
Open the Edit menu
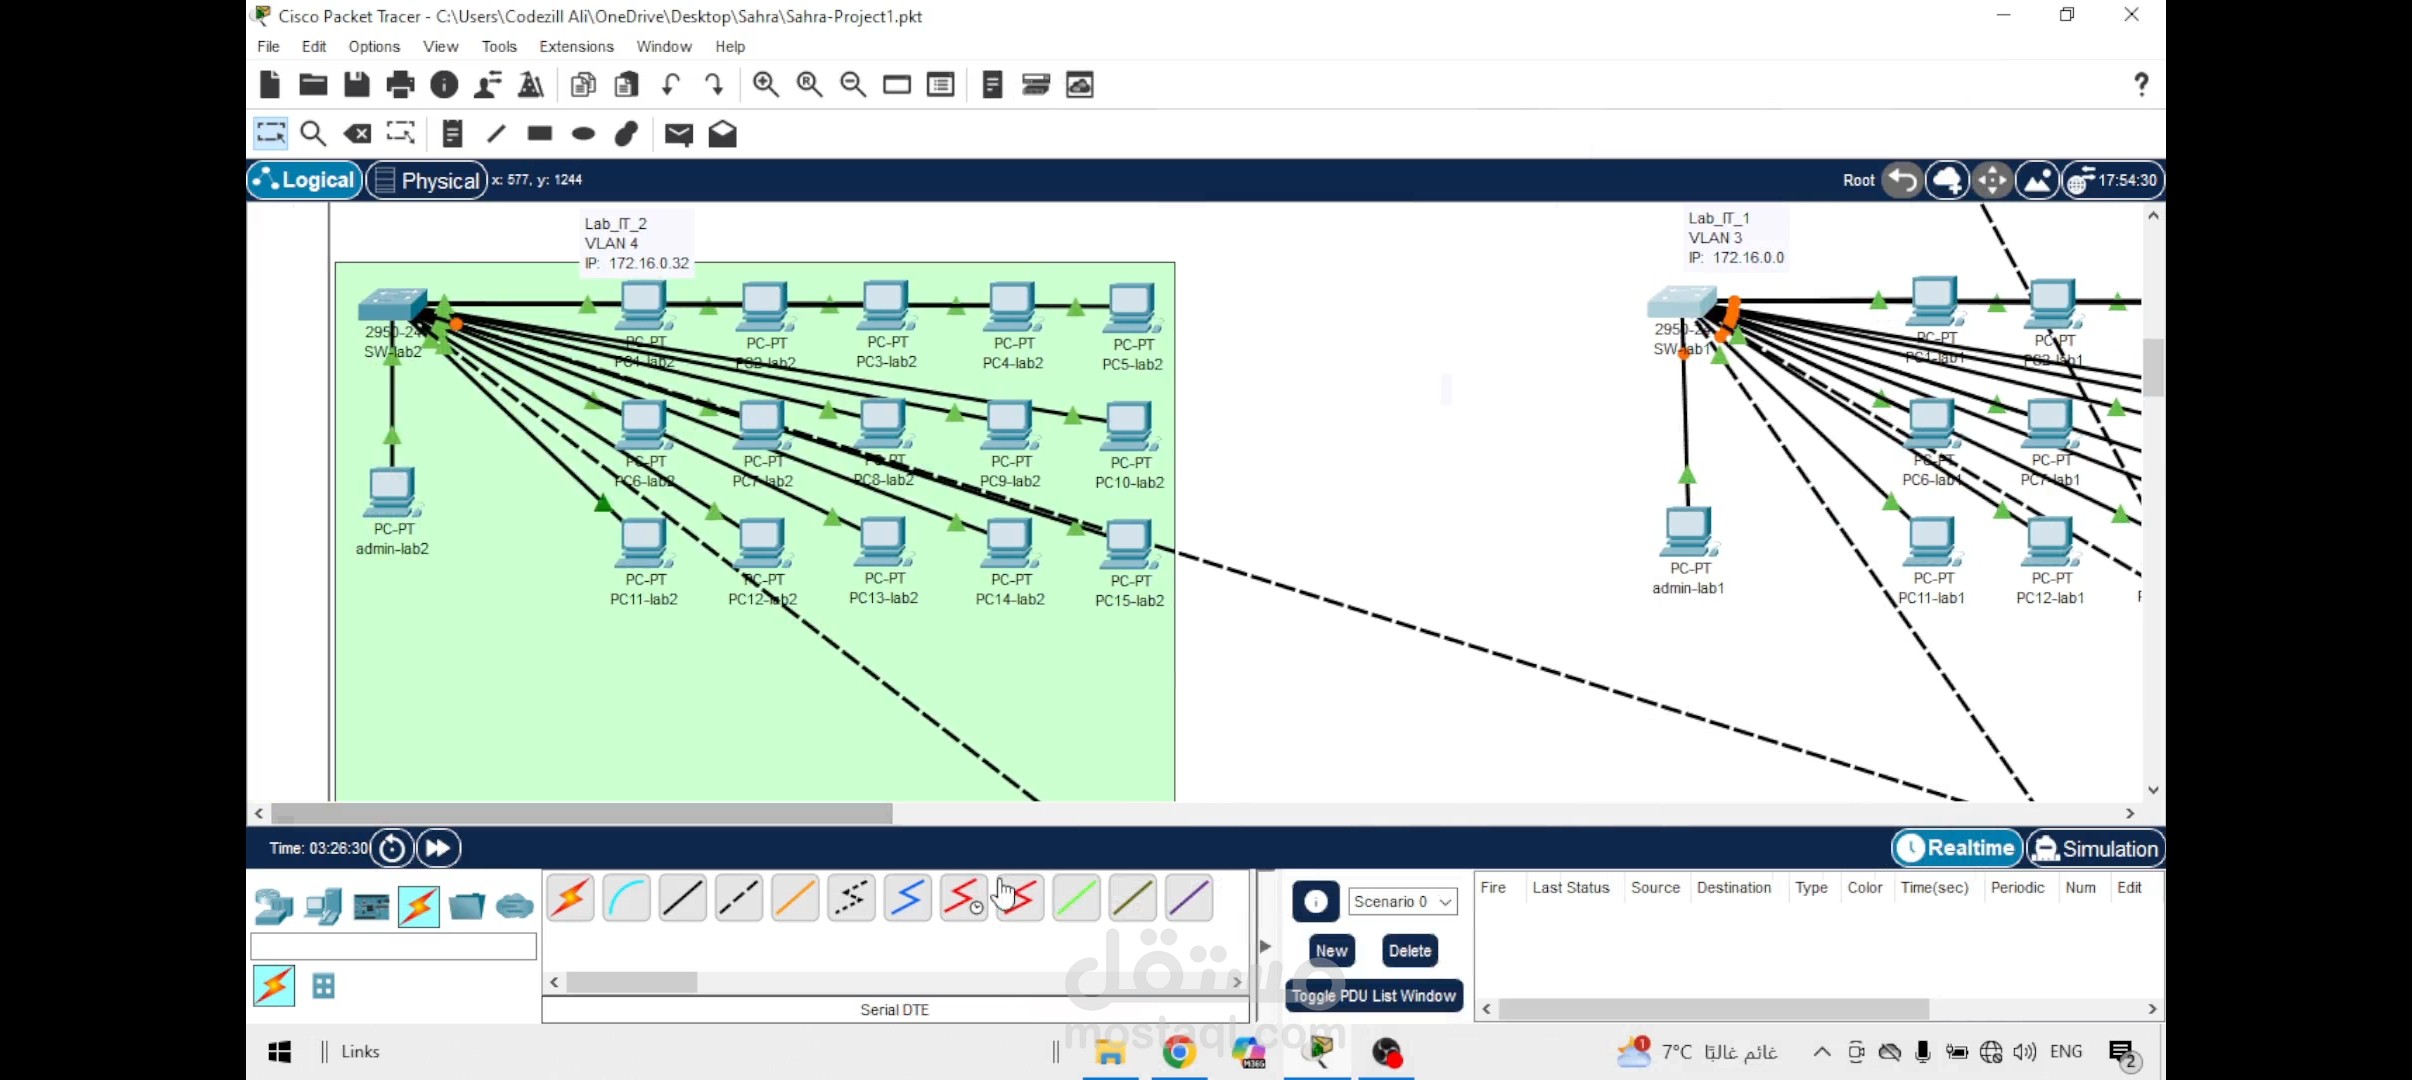[314, 47]
